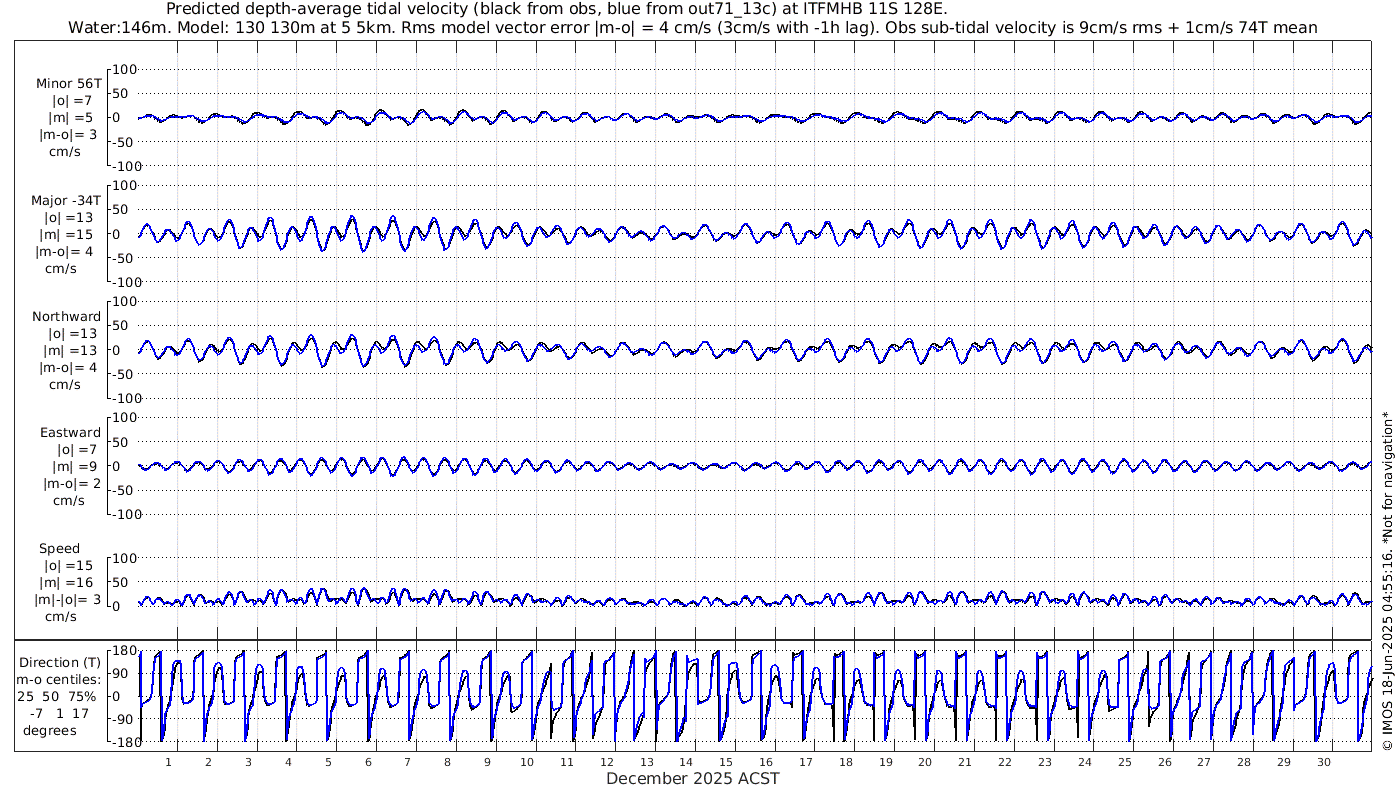This screenshot has height=800, width=1400.
Task: Click the '180' tick on Direction axis
Action: (x=123, y=651)
